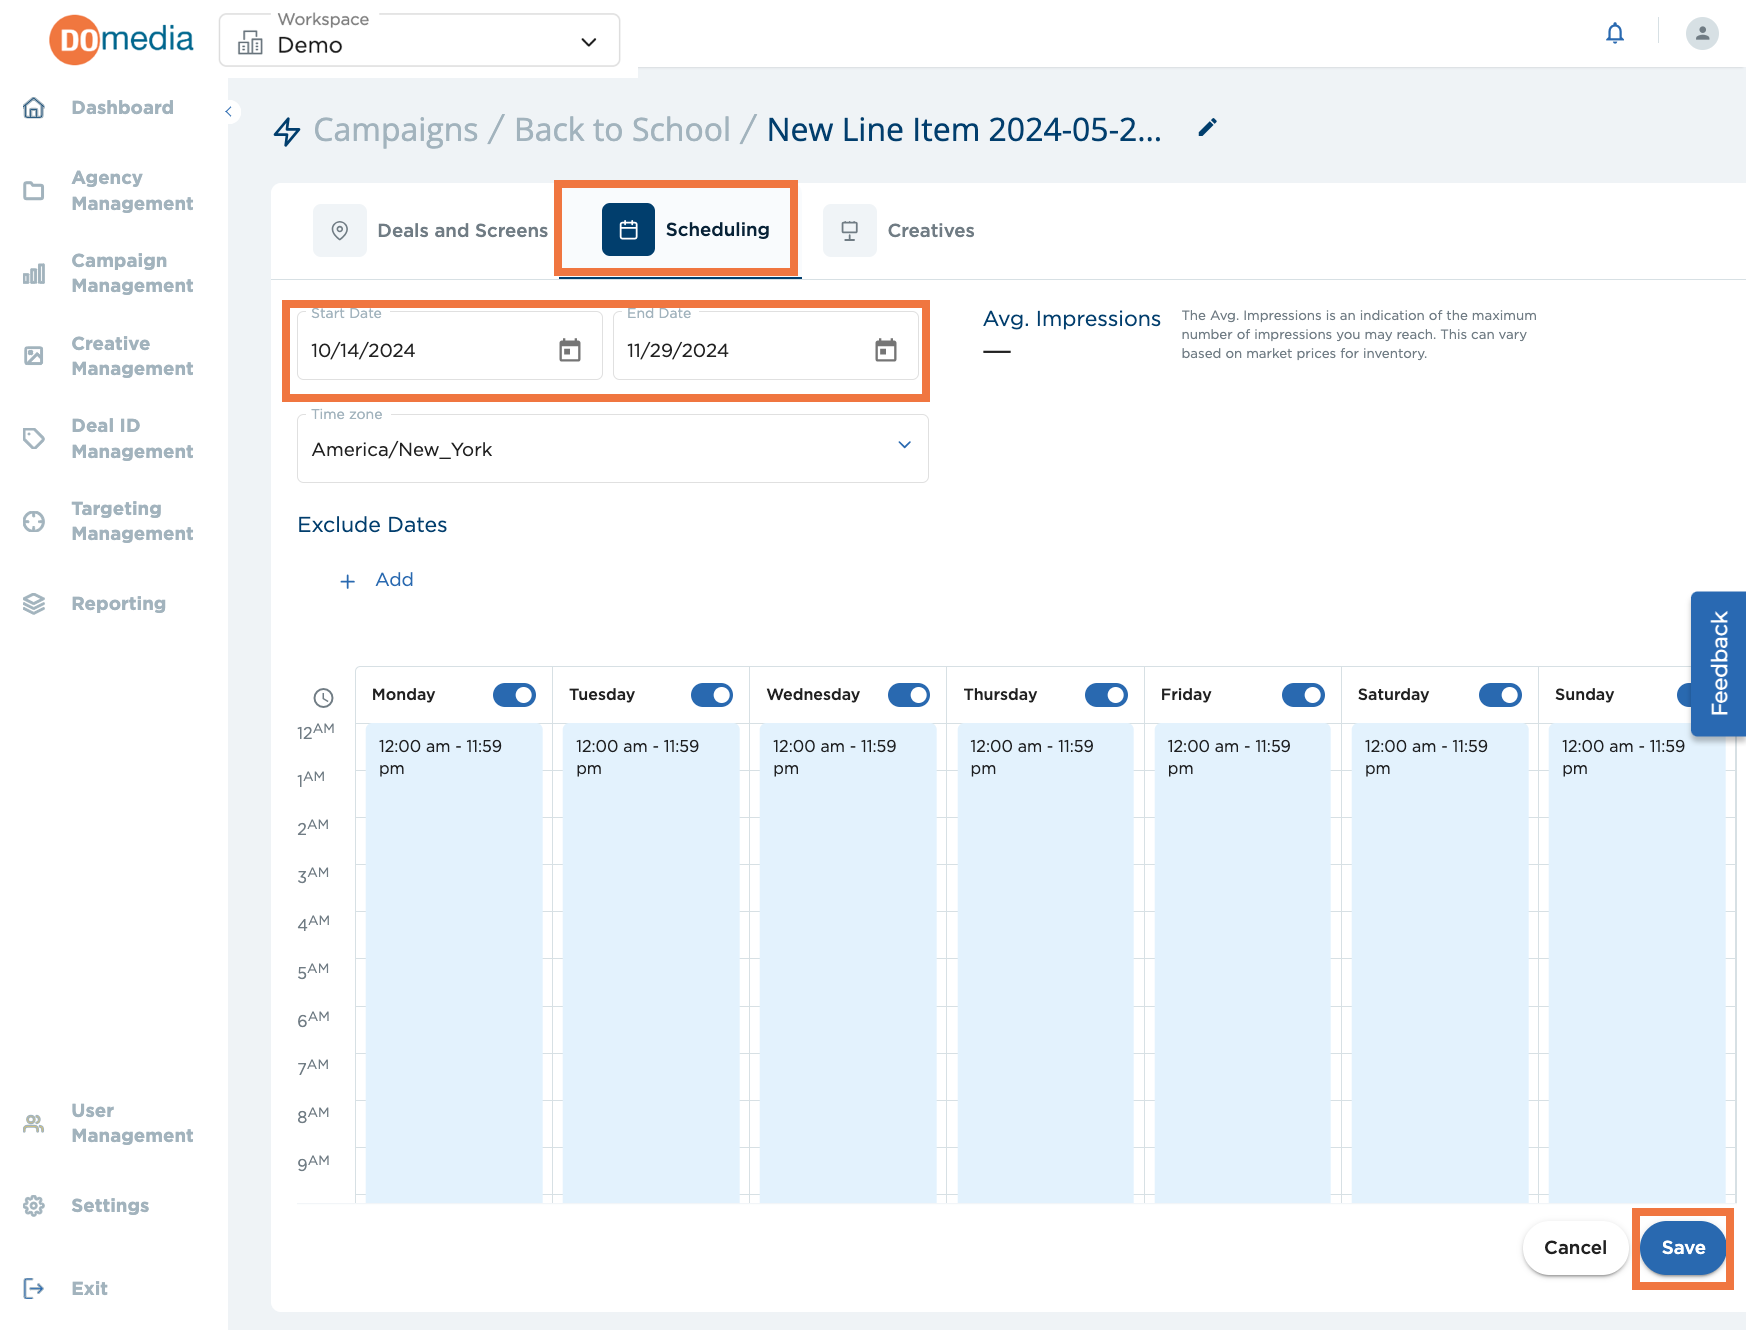Click the Scheduling calendar icon

628,230
